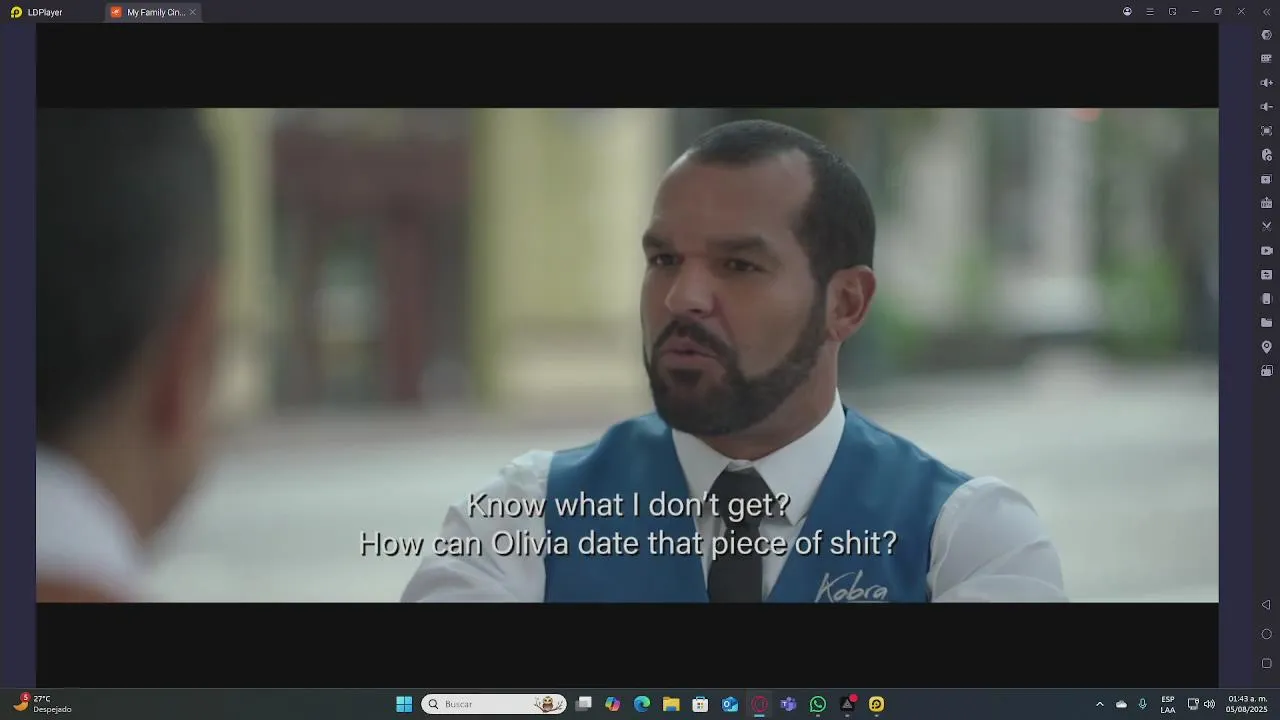Tap Android home circle button
Screen dimensions: 1280x720
(1266, 634)
